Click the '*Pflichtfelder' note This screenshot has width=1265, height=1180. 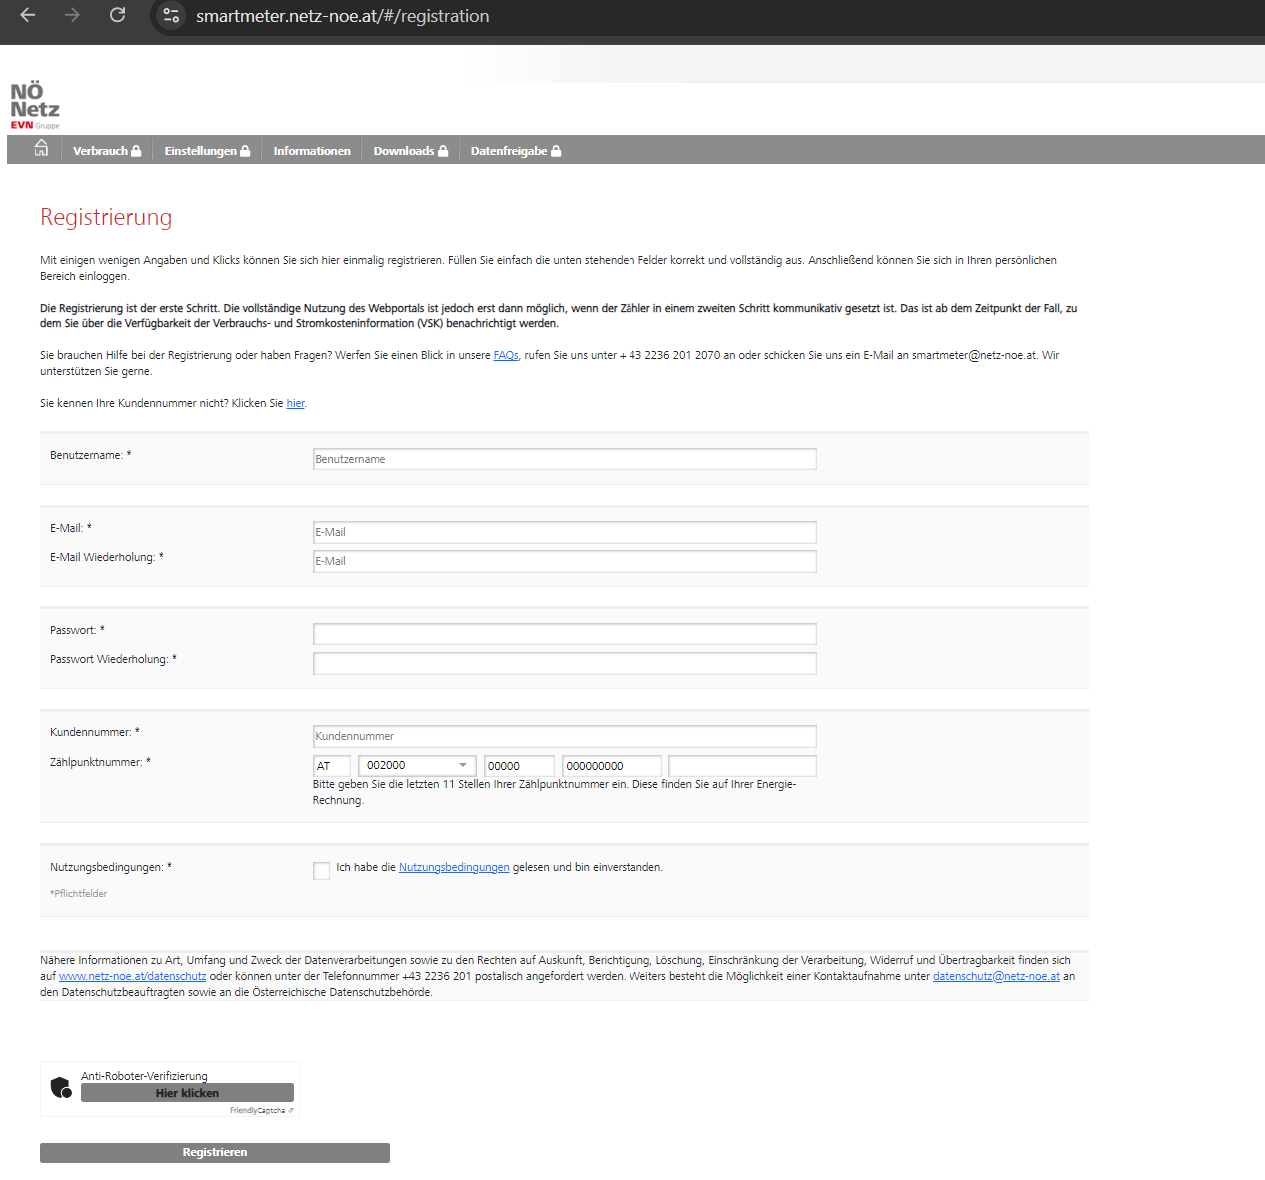click(x=78, y=894)
